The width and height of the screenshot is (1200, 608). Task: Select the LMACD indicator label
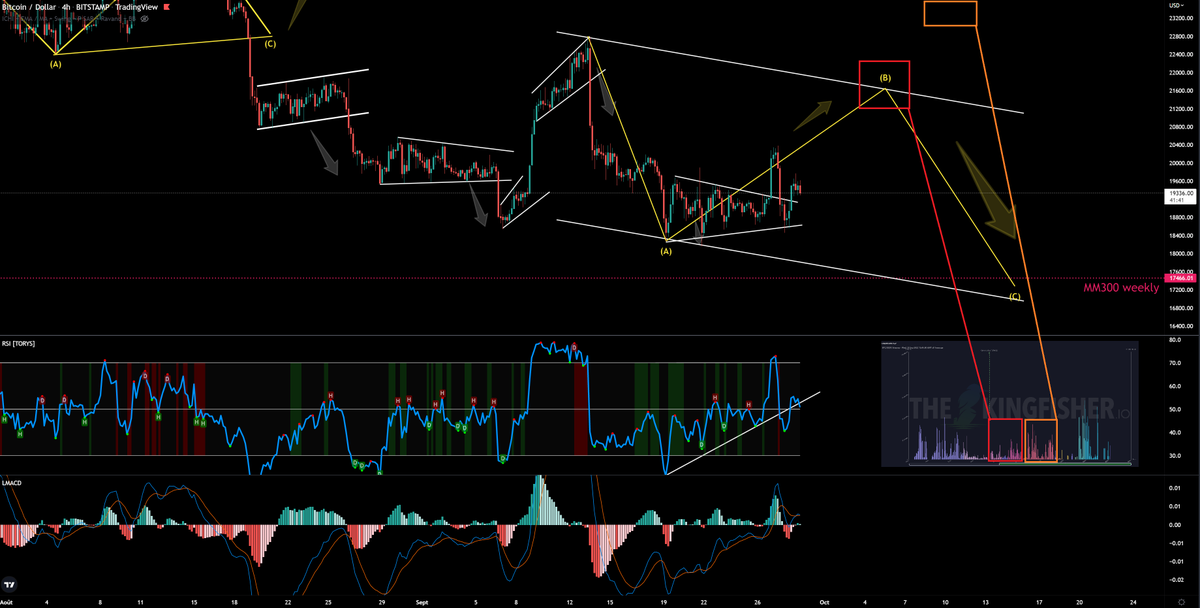[14, 483]
